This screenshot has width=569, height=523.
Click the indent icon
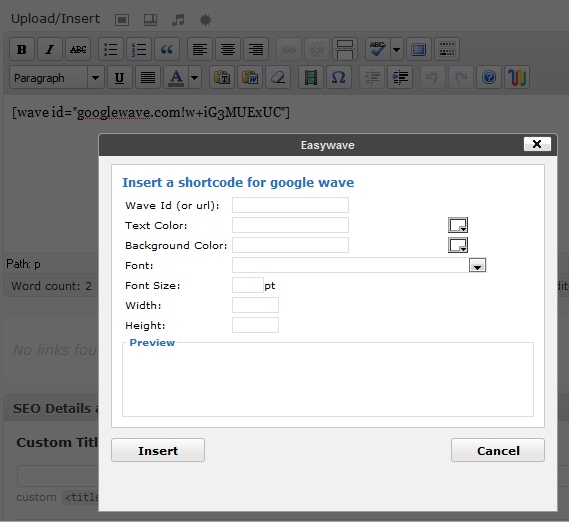click(400, 77)
